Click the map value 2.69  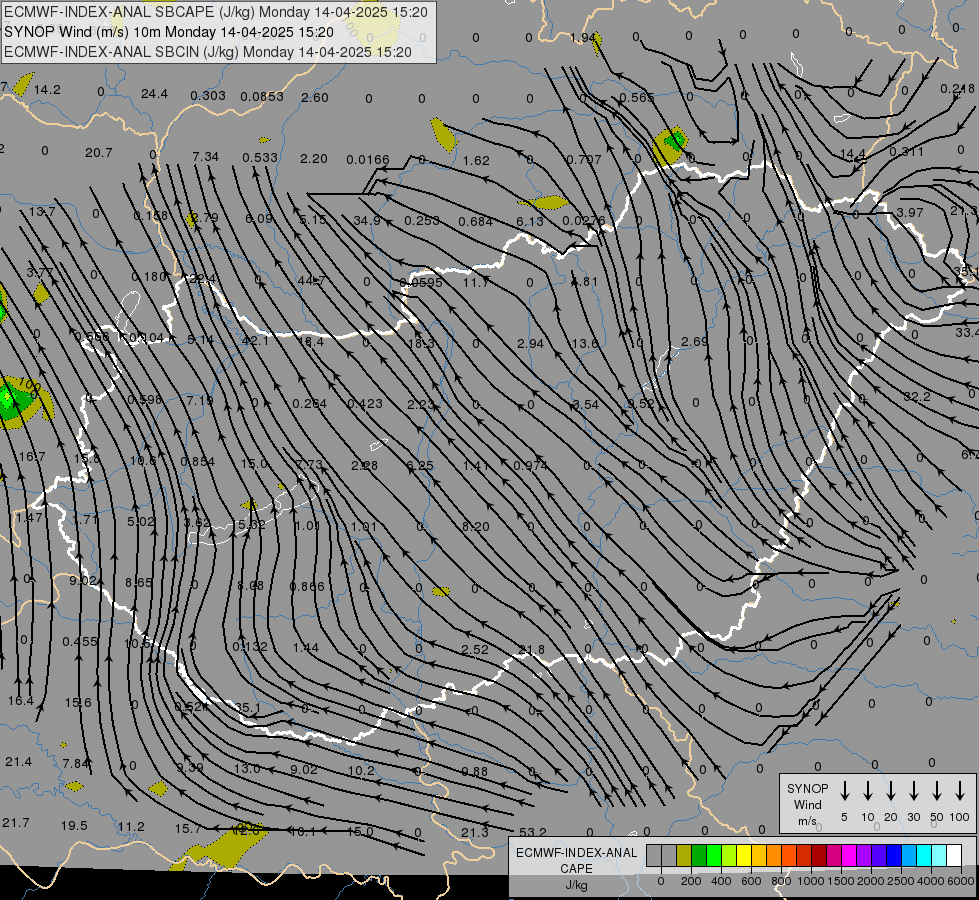pyautogui.click(x=695, y=341)
